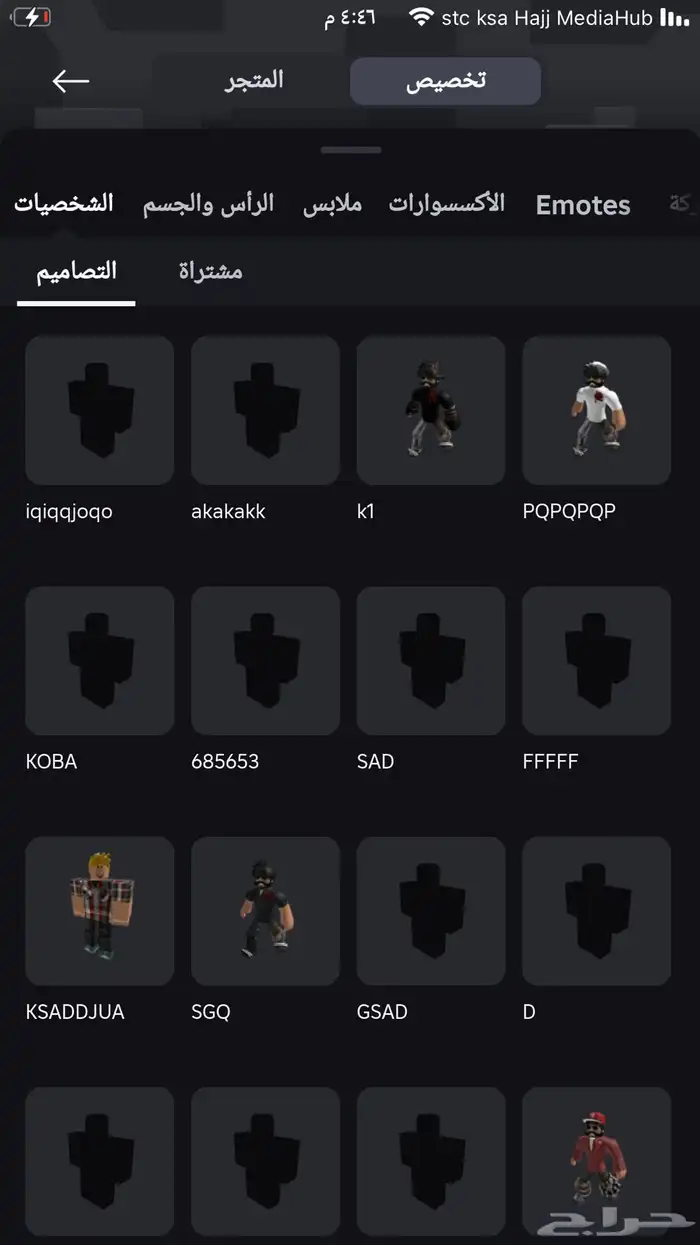Pick the FFFFF outfit slot
This screenshot has width=700, height=1245.
tap(596, 661)
